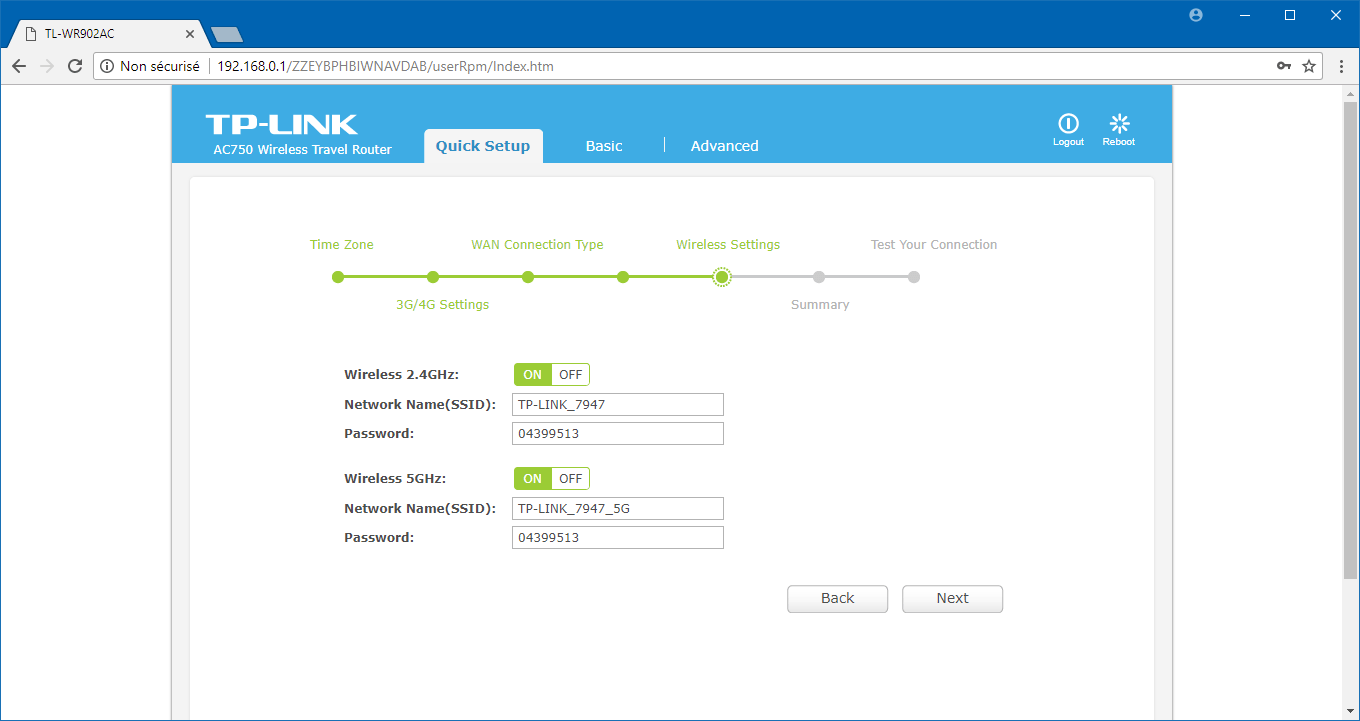Click the Time Zone step marker
This screenshot has width=1360, height=721.
[x=338, y=277]
